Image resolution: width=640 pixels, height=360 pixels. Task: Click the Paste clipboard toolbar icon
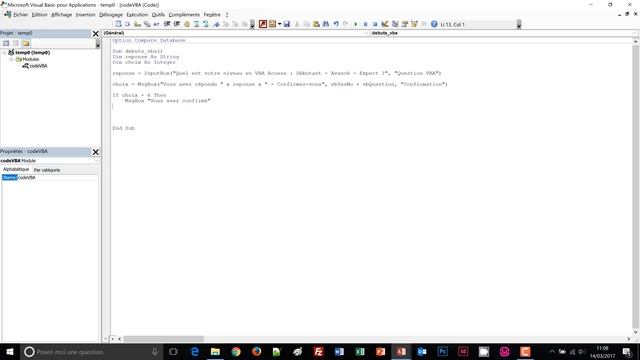[x=316, y=24]
